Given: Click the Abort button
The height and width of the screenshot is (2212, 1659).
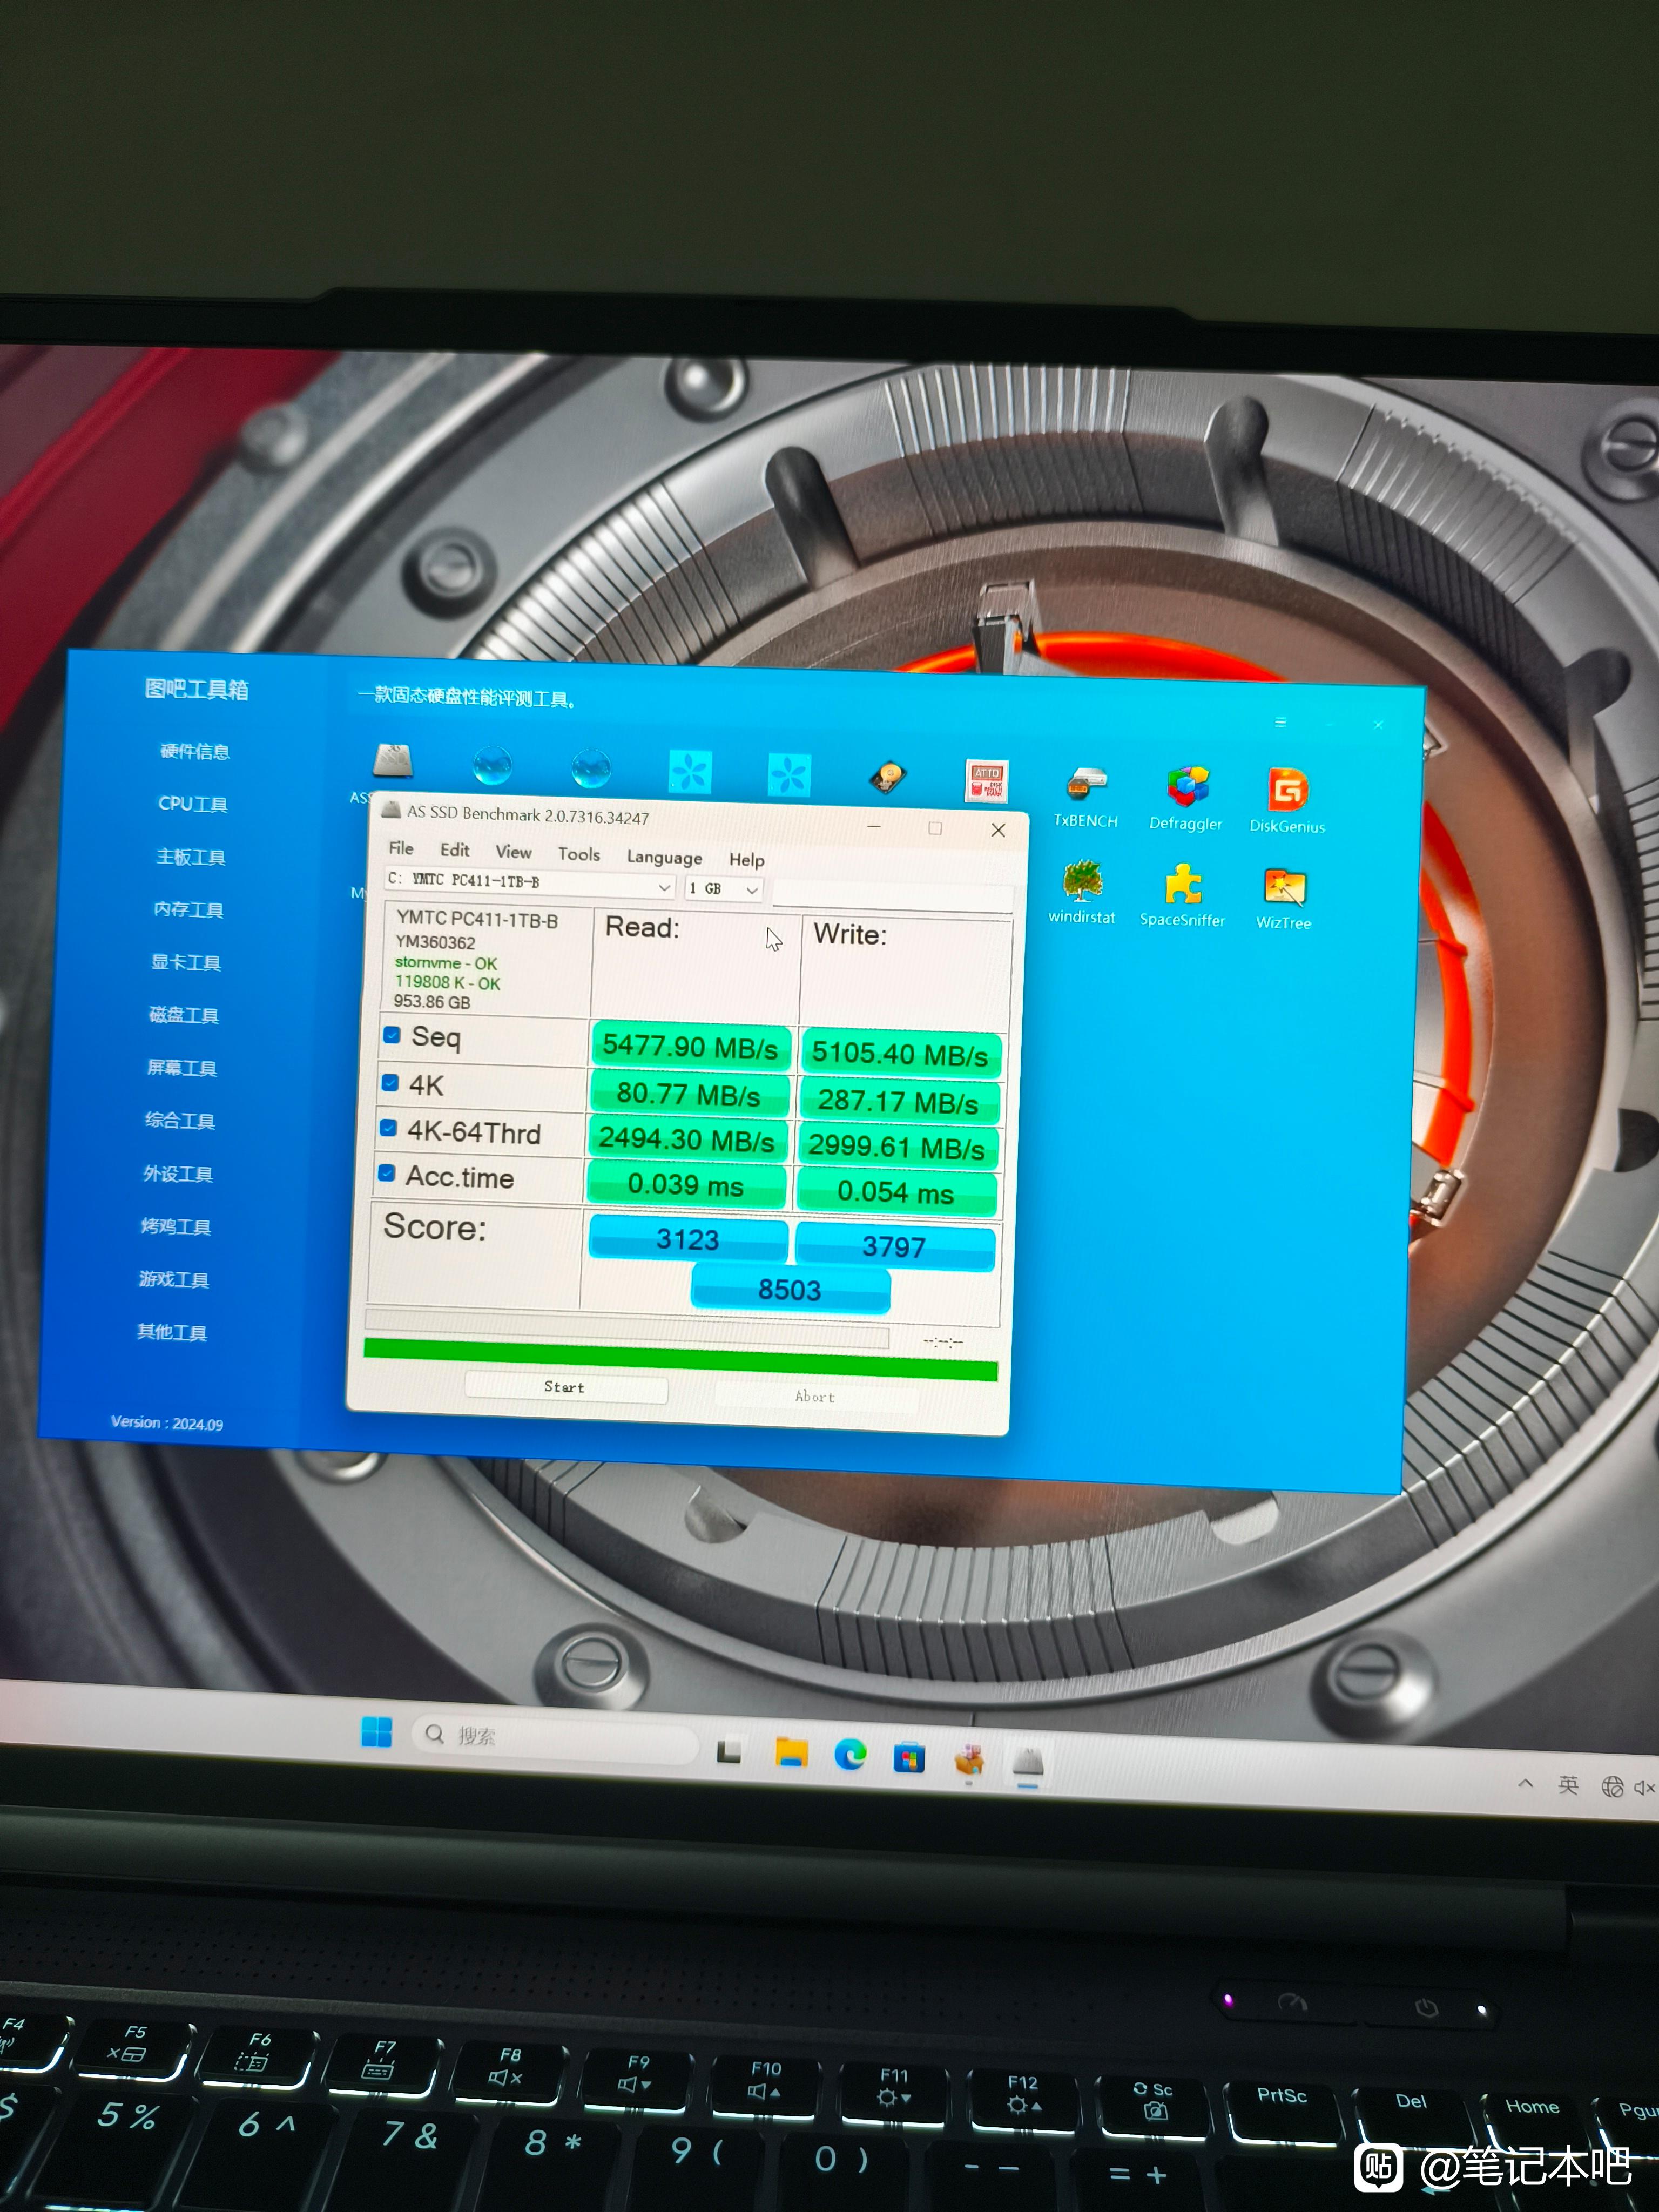Looking at the screenshot, I should tap(815, 1396).
